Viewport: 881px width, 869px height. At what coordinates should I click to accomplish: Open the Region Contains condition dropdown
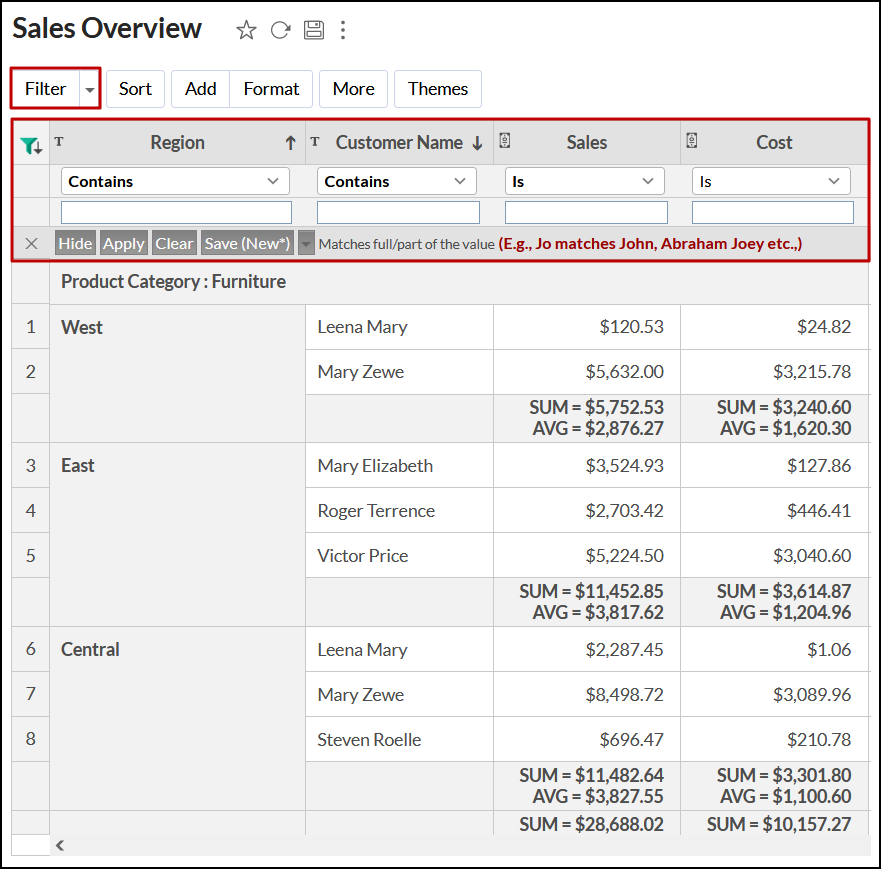(x=175, y=181)
